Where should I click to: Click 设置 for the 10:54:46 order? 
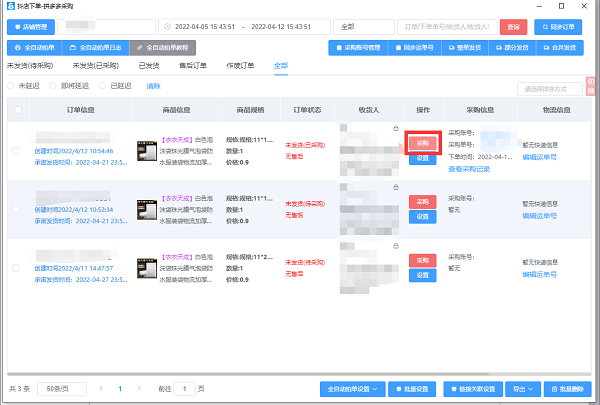click(x=423, y=158)
